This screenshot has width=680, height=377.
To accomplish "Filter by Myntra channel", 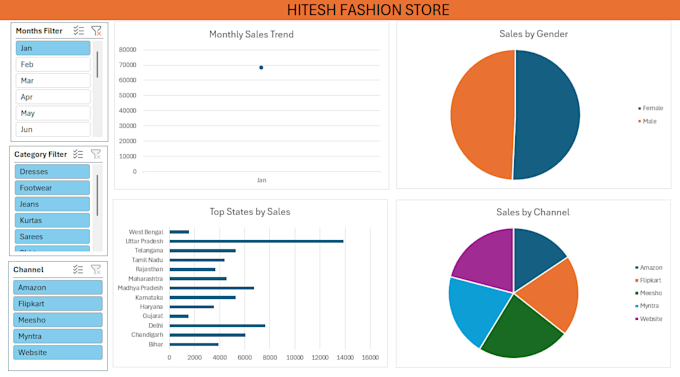I will coord(58,336).
